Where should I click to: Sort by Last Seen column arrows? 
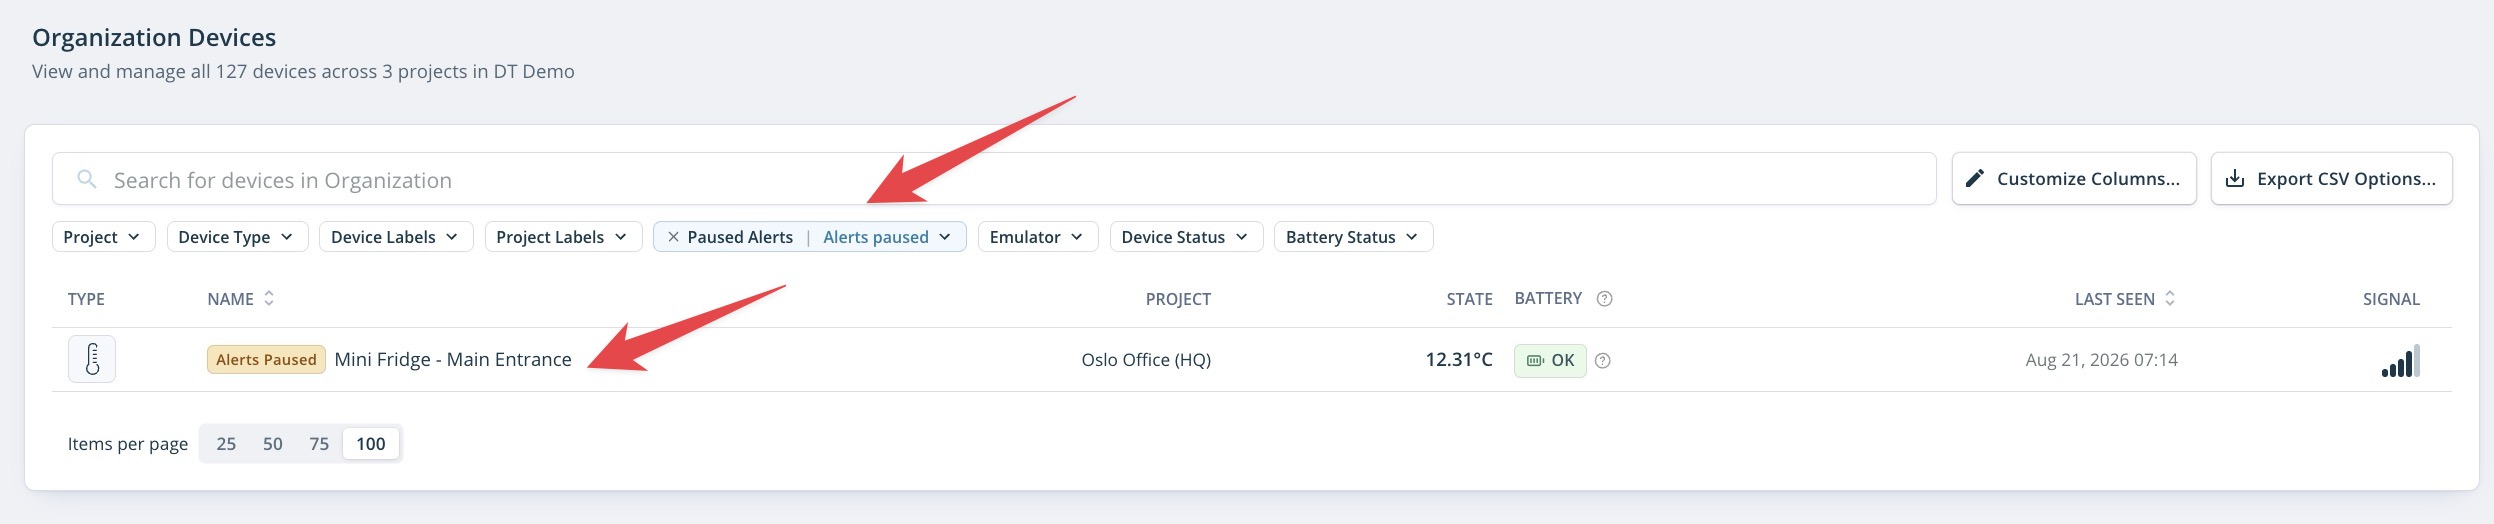click(2170, 299)
